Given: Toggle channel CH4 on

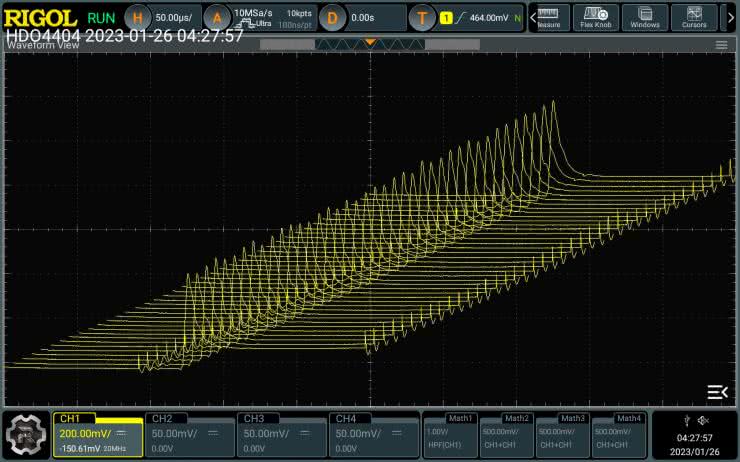Looking at the screenshot, I should [373, 435].
